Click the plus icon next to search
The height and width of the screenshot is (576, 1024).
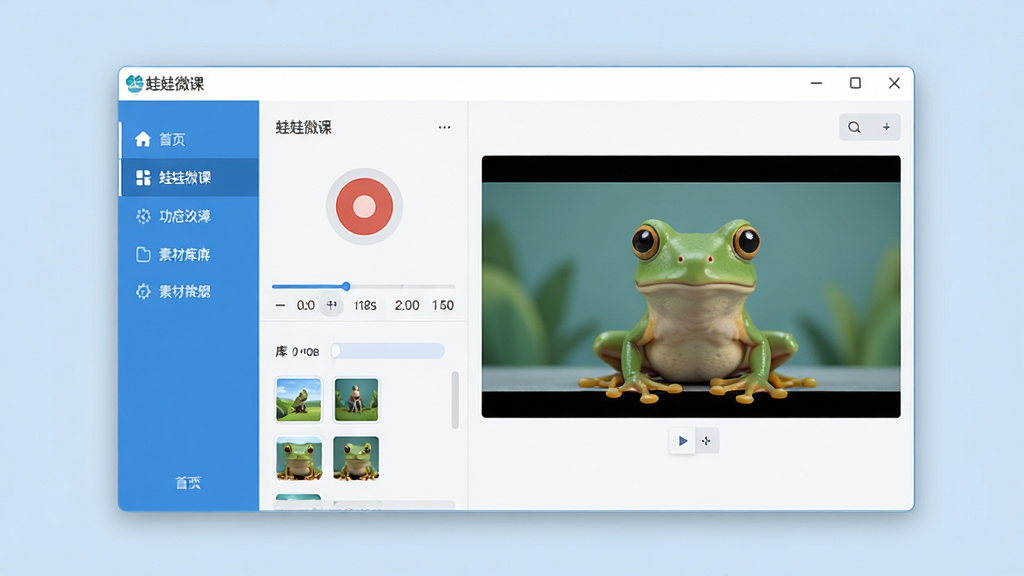(886, 127)
